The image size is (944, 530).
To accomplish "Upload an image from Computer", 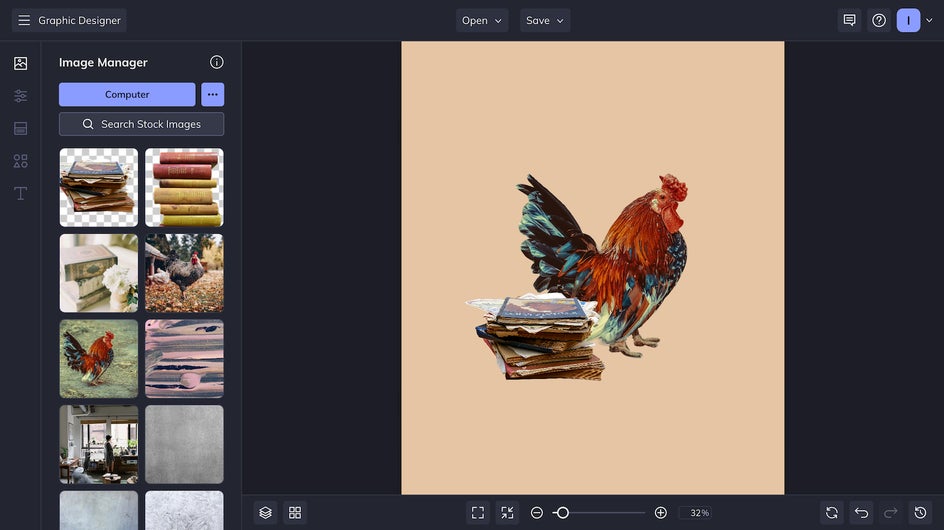I will (x=127, y=95).
